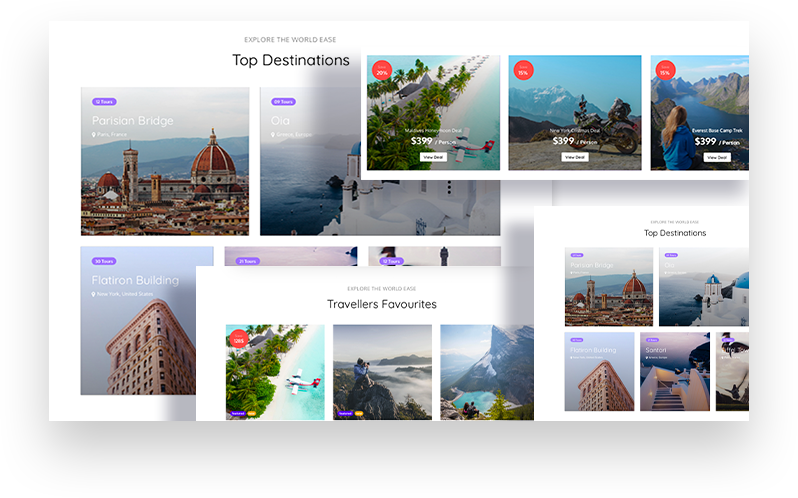Image resolution: width=798 pixels, height=498 pixels.
Task: Click the red price badge on the Travellers Favourites beach photo
Action: [239, 339]
